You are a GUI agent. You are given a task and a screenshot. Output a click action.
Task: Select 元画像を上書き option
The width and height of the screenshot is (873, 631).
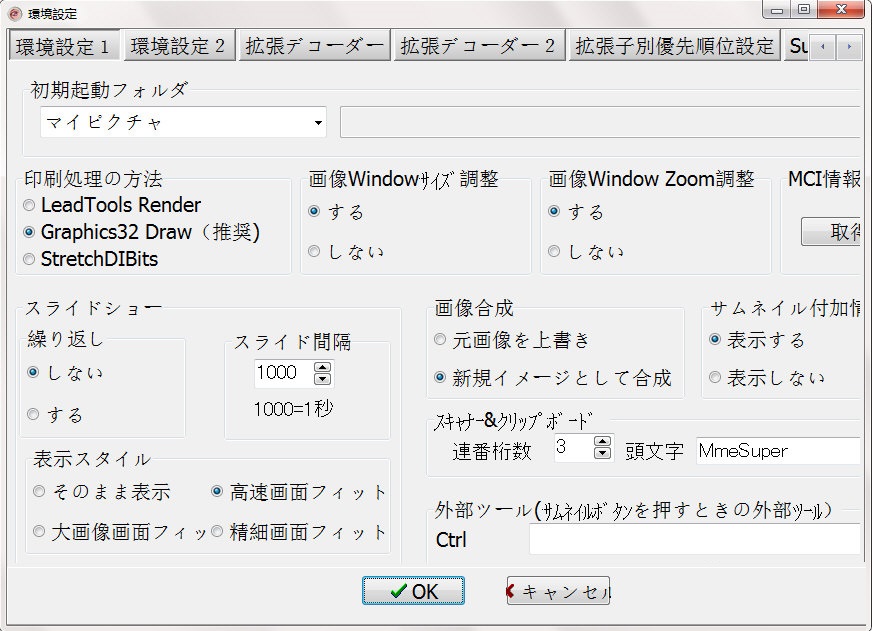tap(440, 339)
